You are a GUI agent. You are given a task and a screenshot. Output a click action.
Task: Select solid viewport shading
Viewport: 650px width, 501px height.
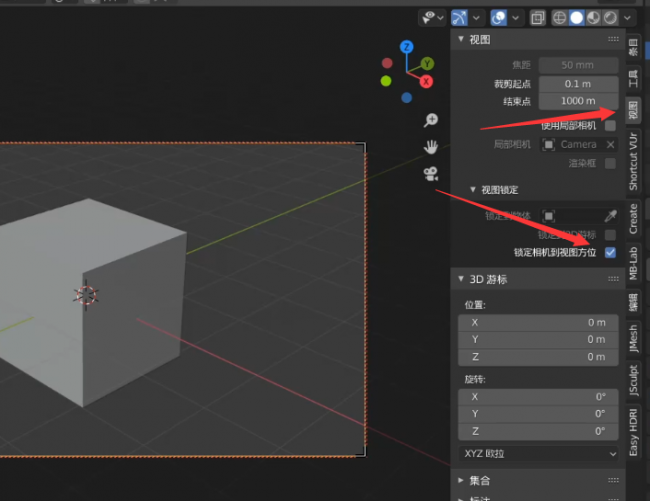tap(577, 18)
